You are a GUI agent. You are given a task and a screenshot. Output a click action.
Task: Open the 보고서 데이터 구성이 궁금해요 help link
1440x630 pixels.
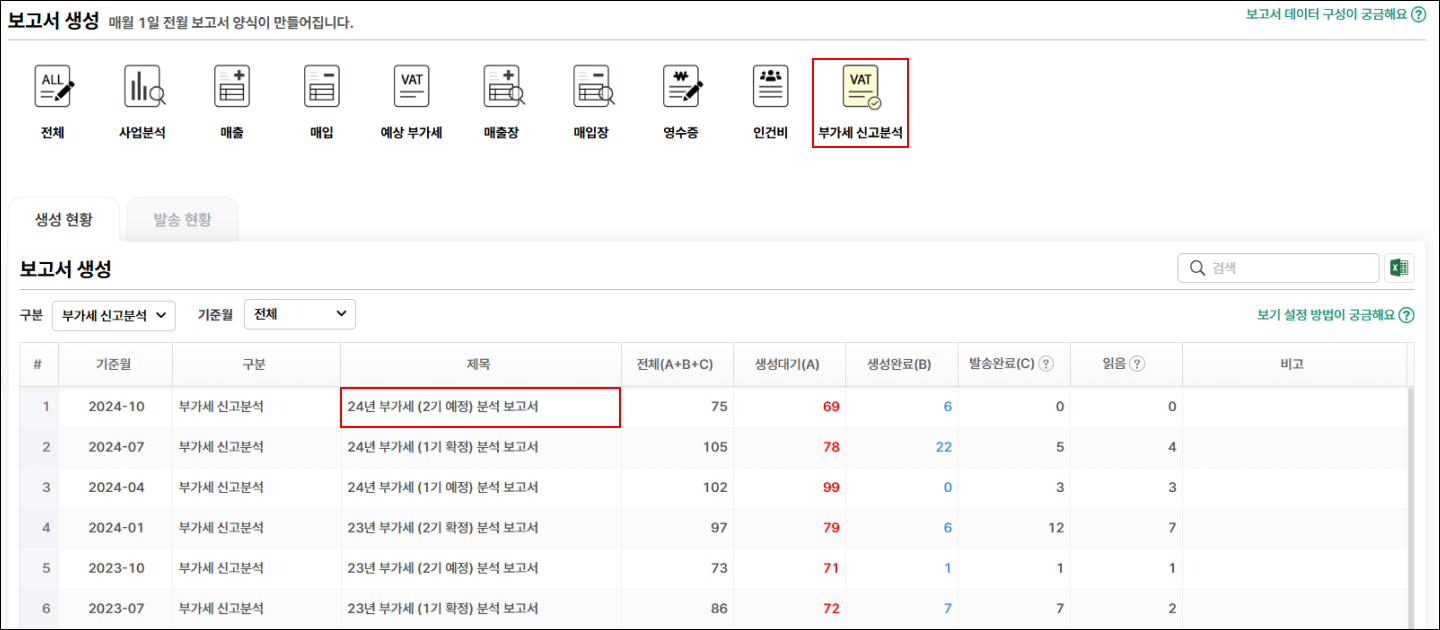pos(1334,15)
